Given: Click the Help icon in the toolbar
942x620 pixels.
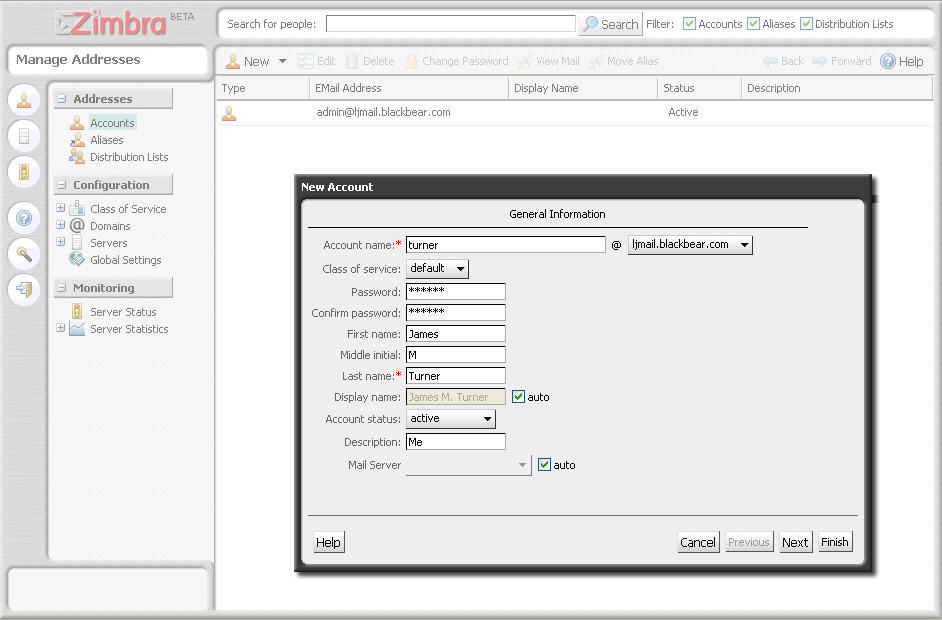Looking at the screenshot, I should coord(888,61).
